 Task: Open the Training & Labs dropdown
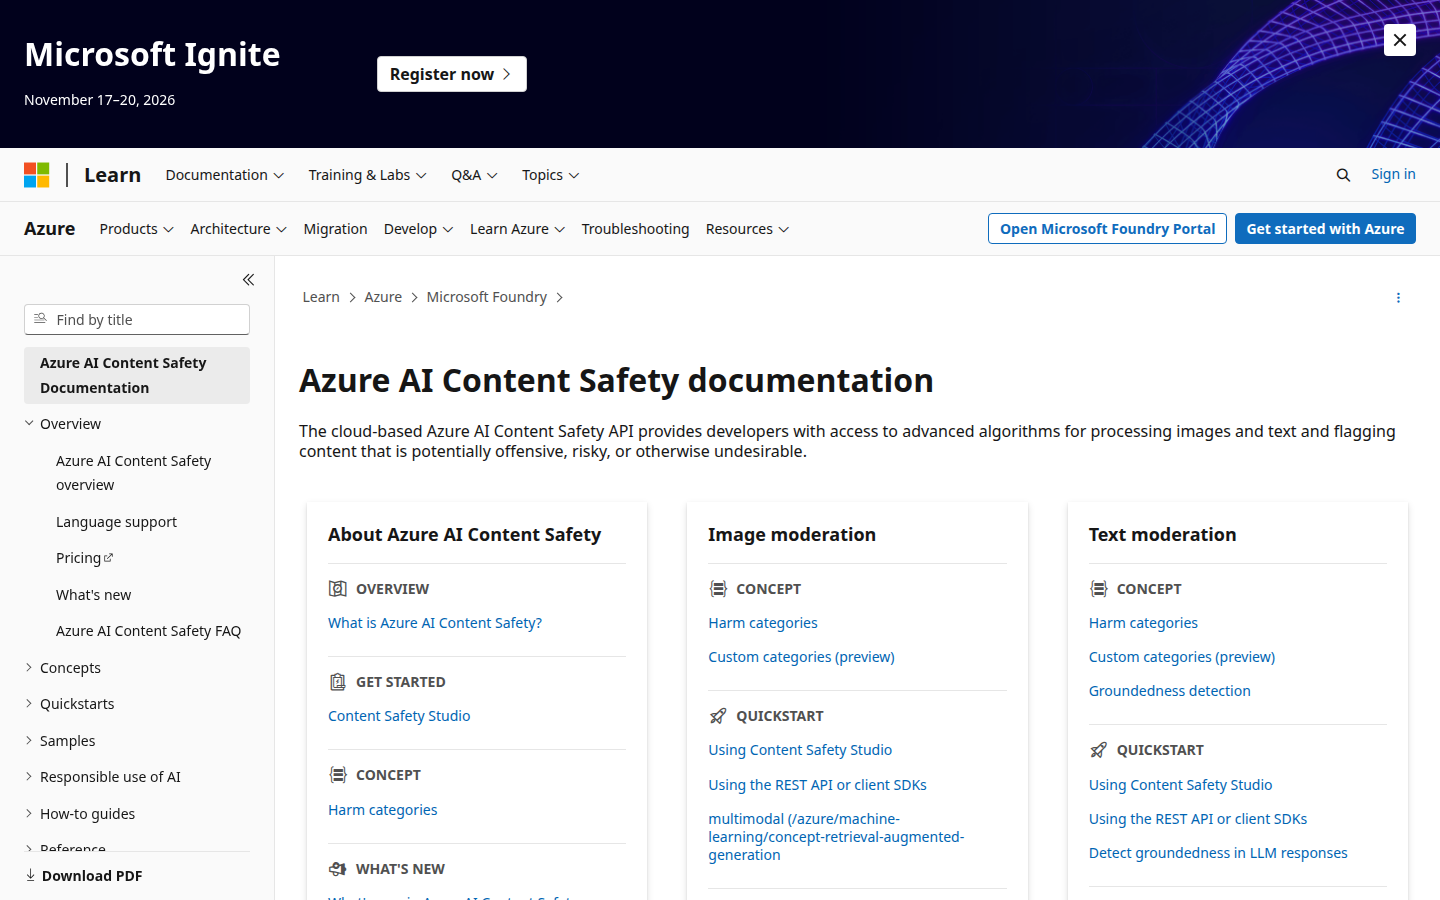368,175
